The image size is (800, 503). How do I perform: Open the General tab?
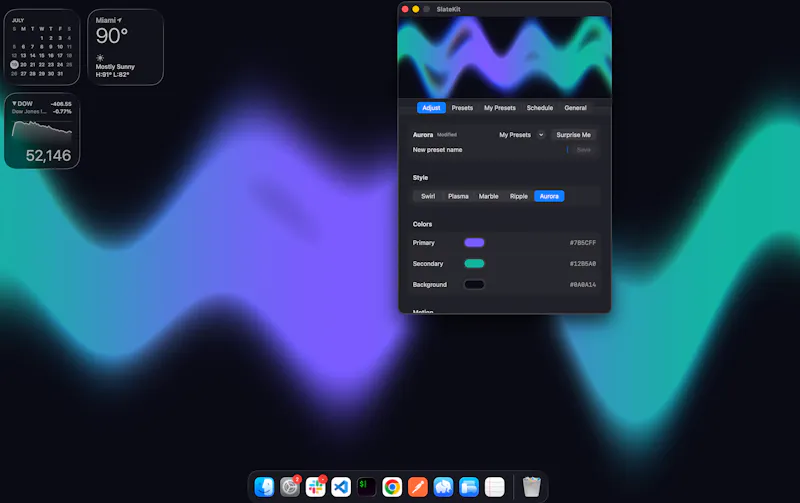tap(576, 108)
